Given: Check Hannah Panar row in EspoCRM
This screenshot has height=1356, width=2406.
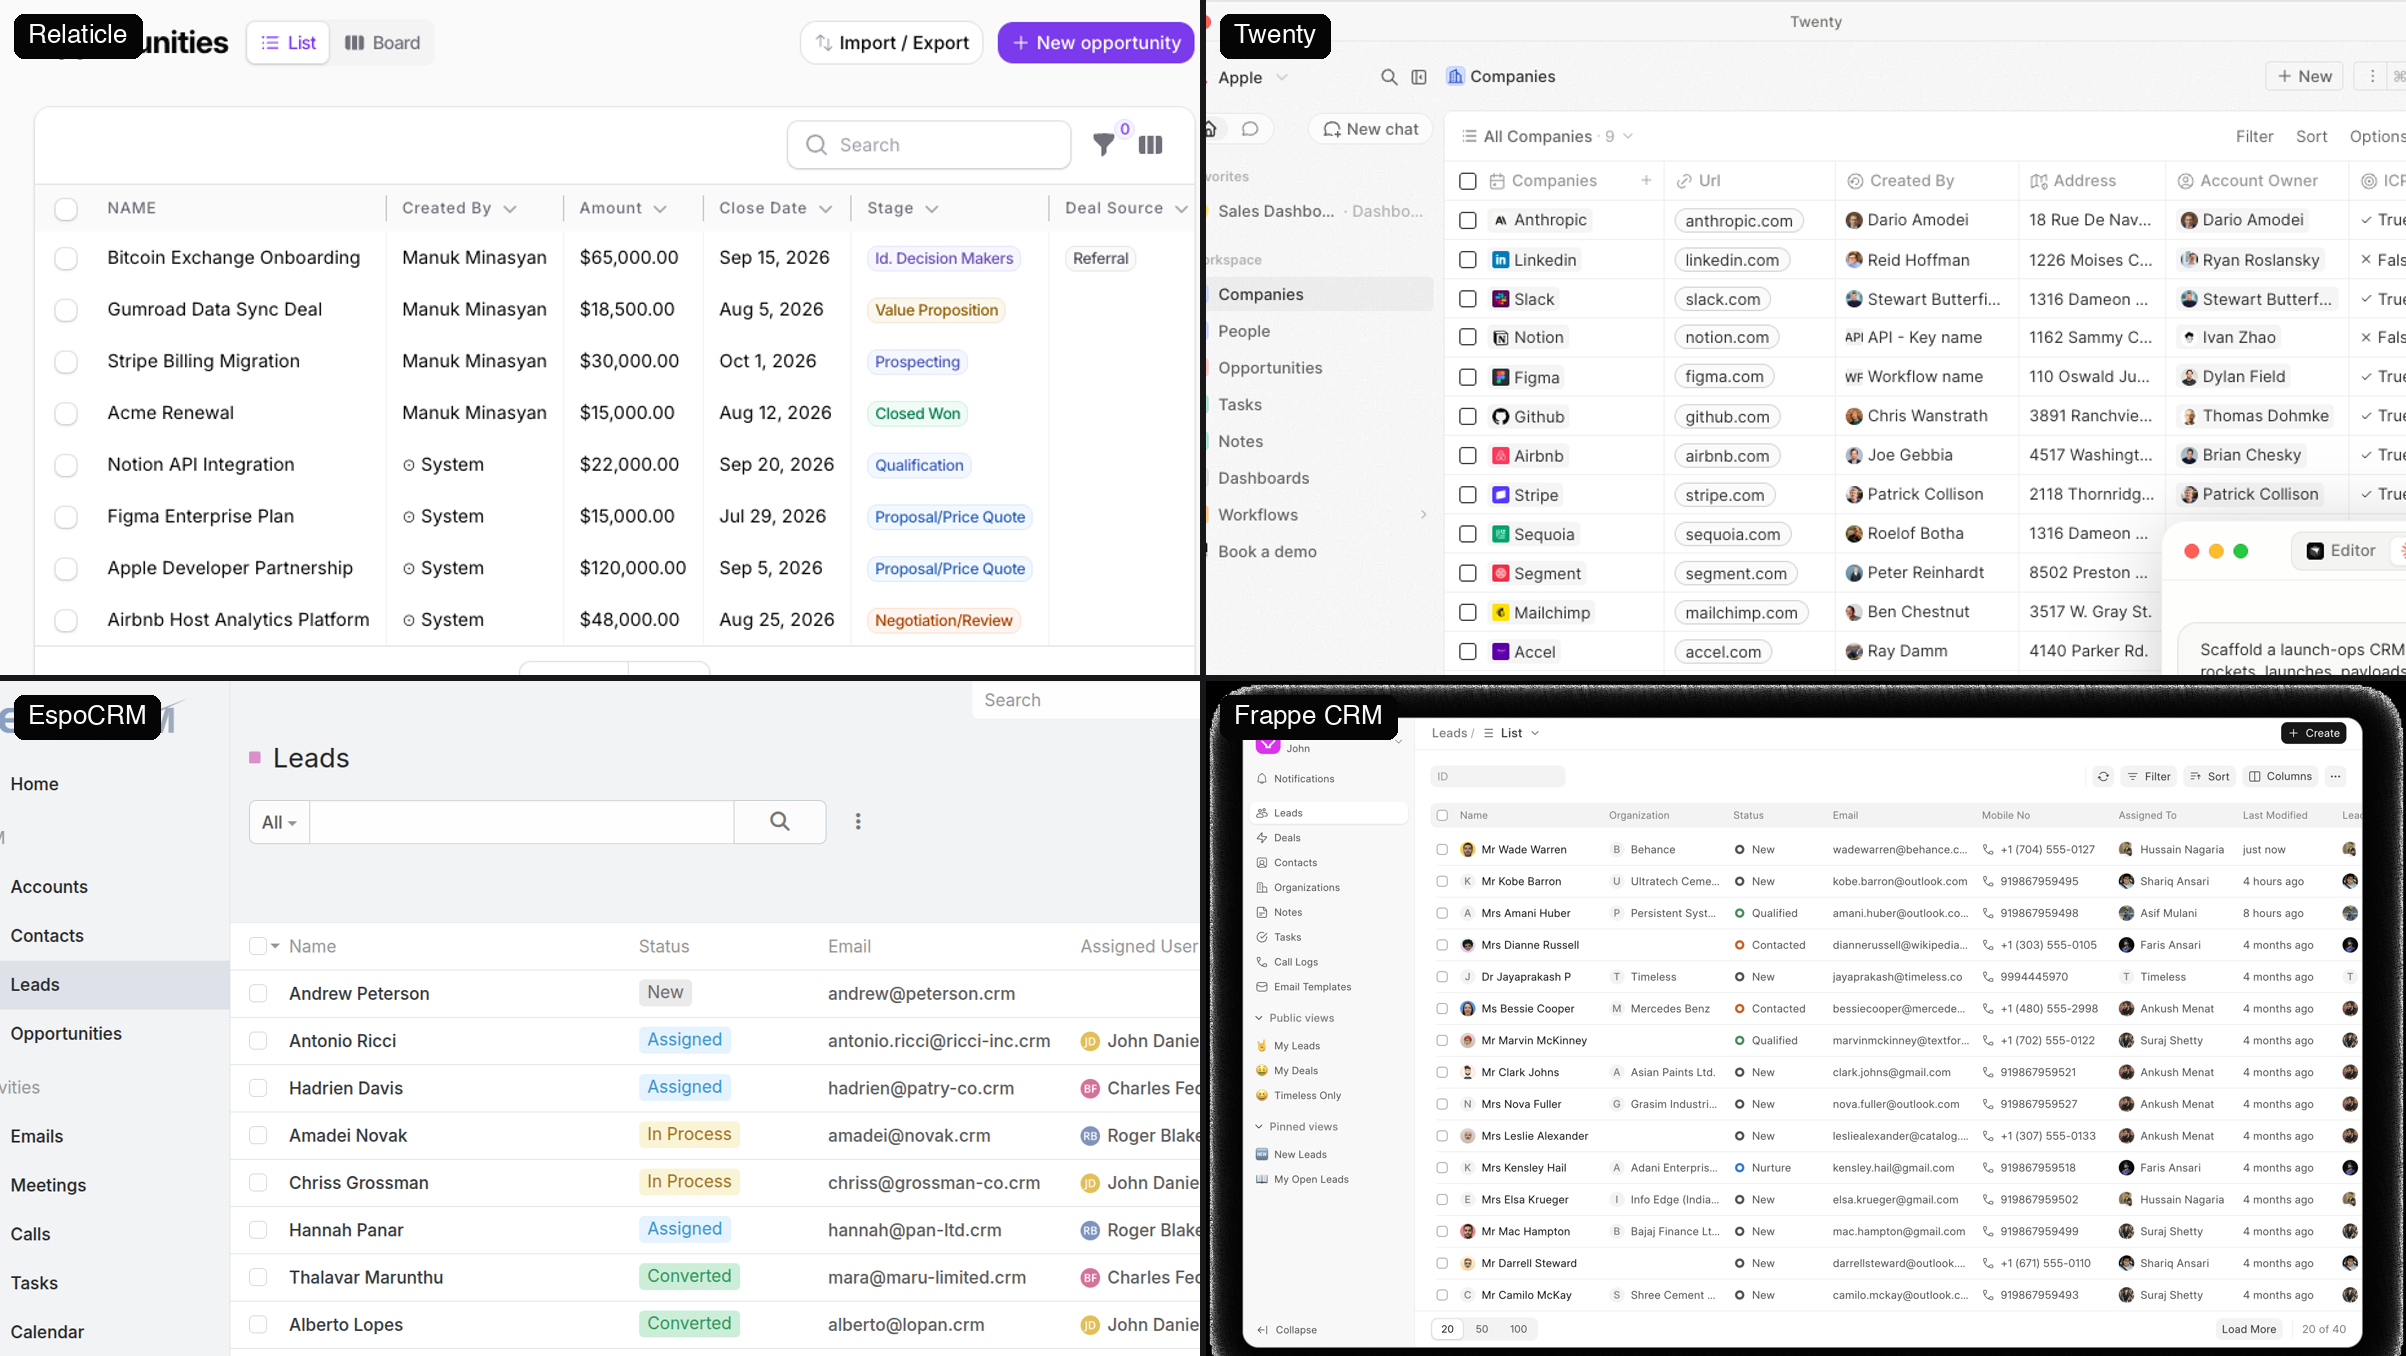Looking at the screenshot, I should pos(258,1230).
